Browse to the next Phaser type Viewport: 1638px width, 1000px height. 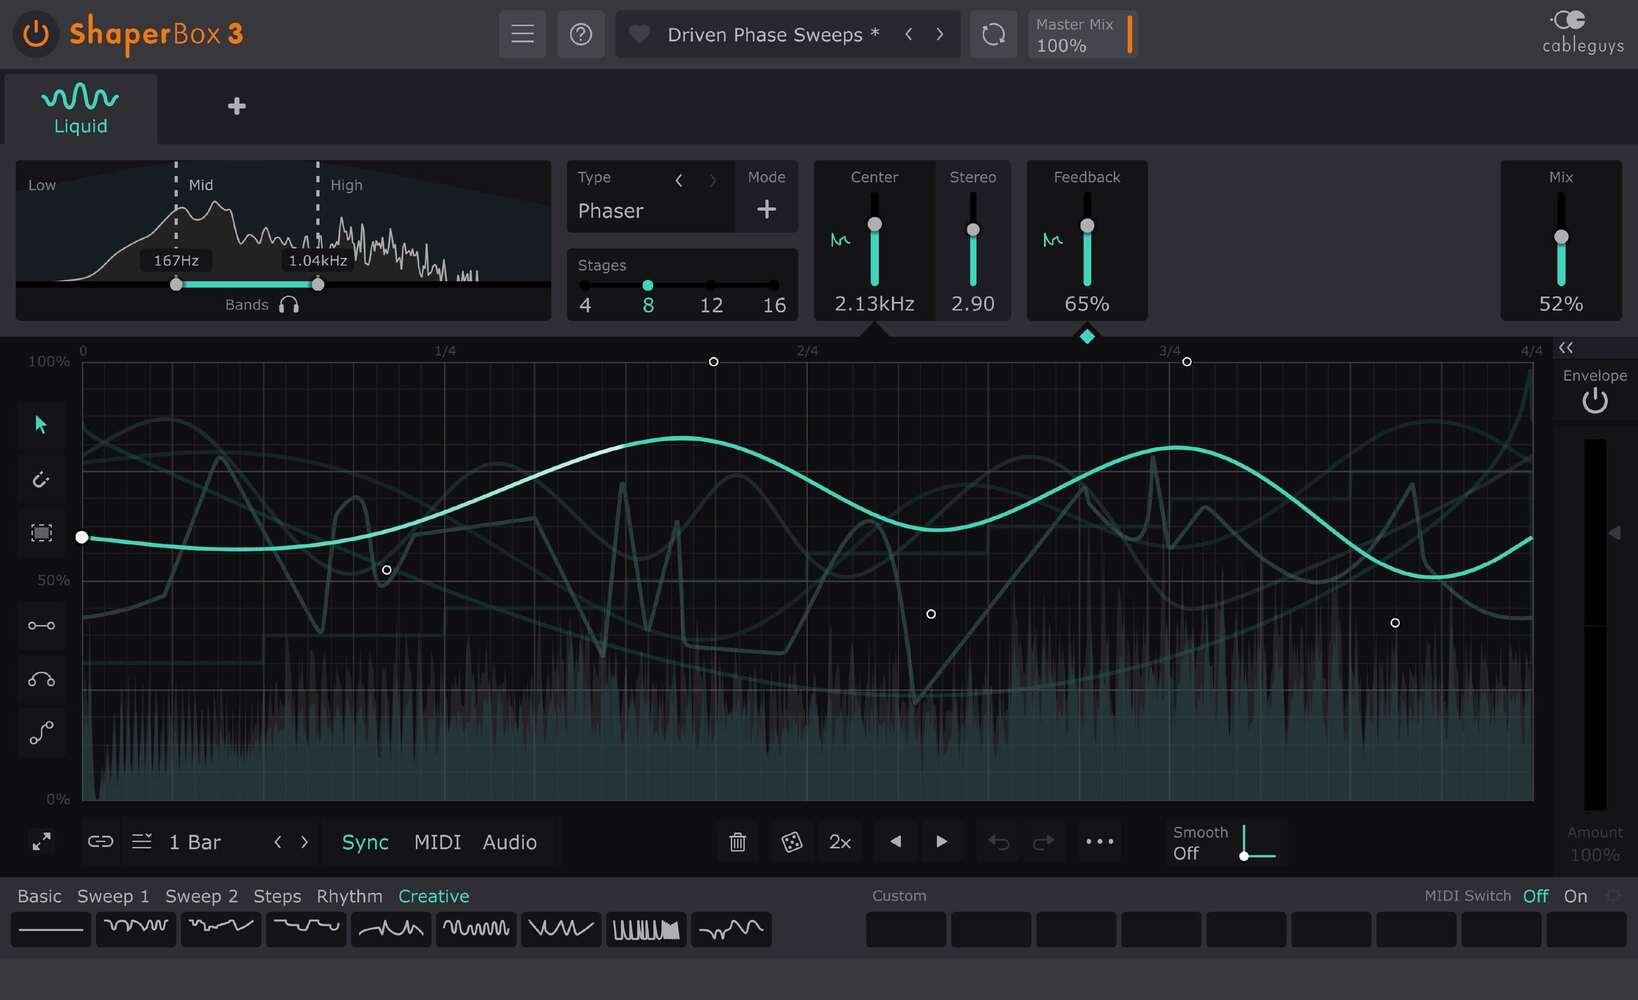click(713, 180)
